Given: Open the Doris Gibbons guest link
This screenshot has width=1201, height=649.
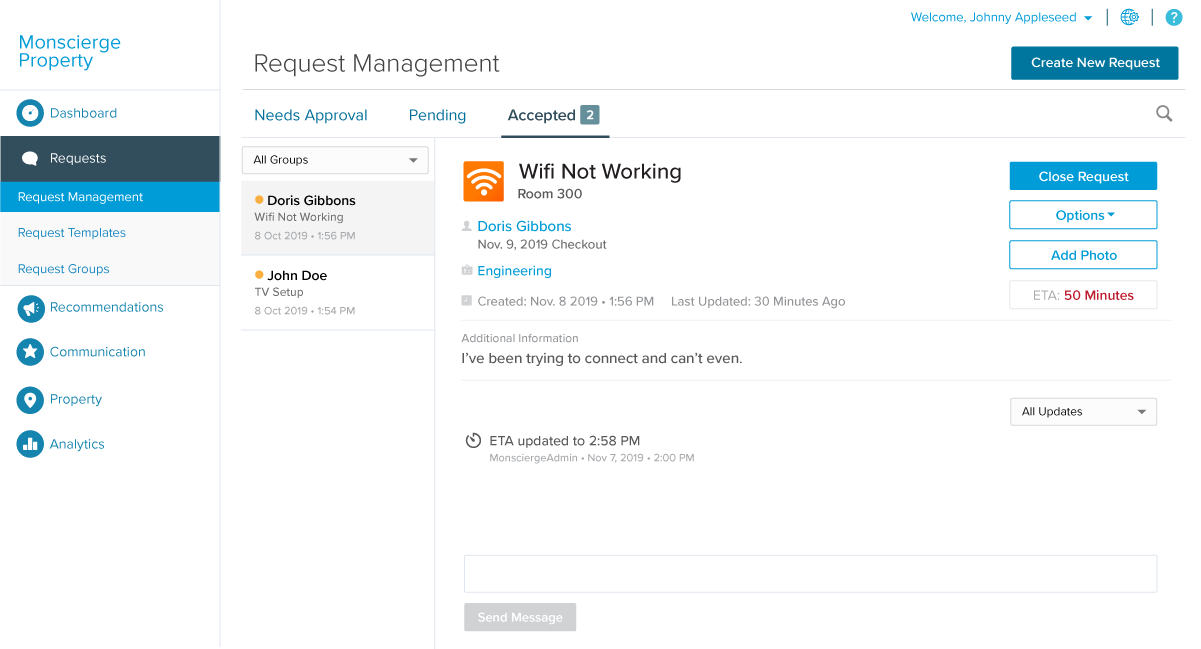Looking at the screenshot, I should 524,227.
